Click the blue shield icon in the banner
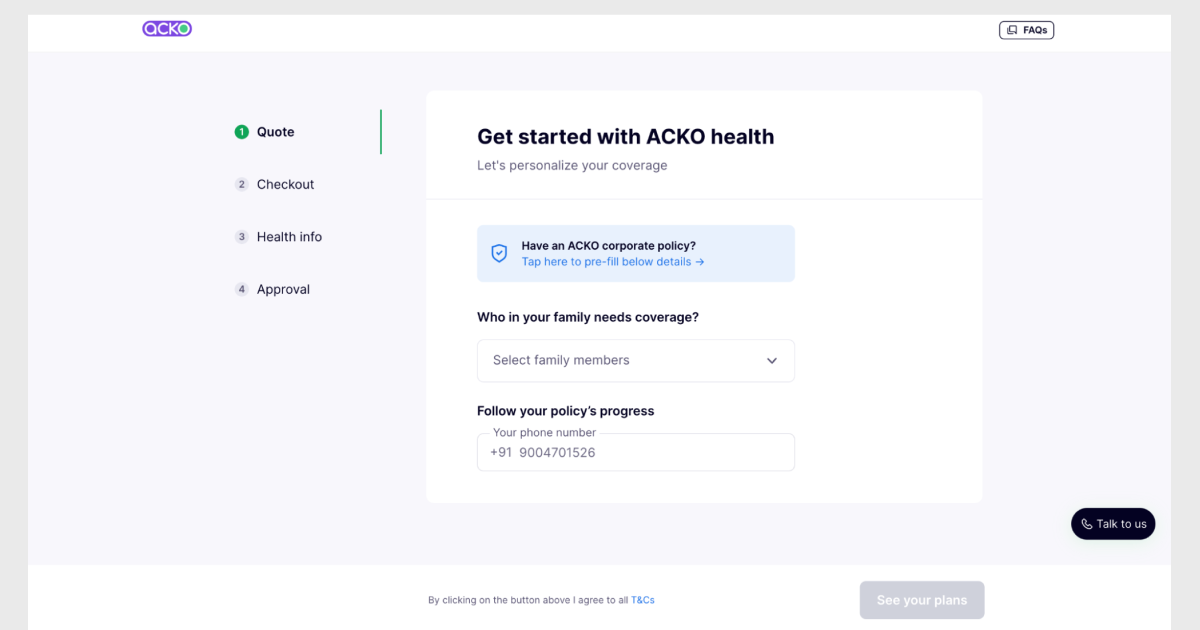Screen dimensions: 1200x630 point(497,253)
